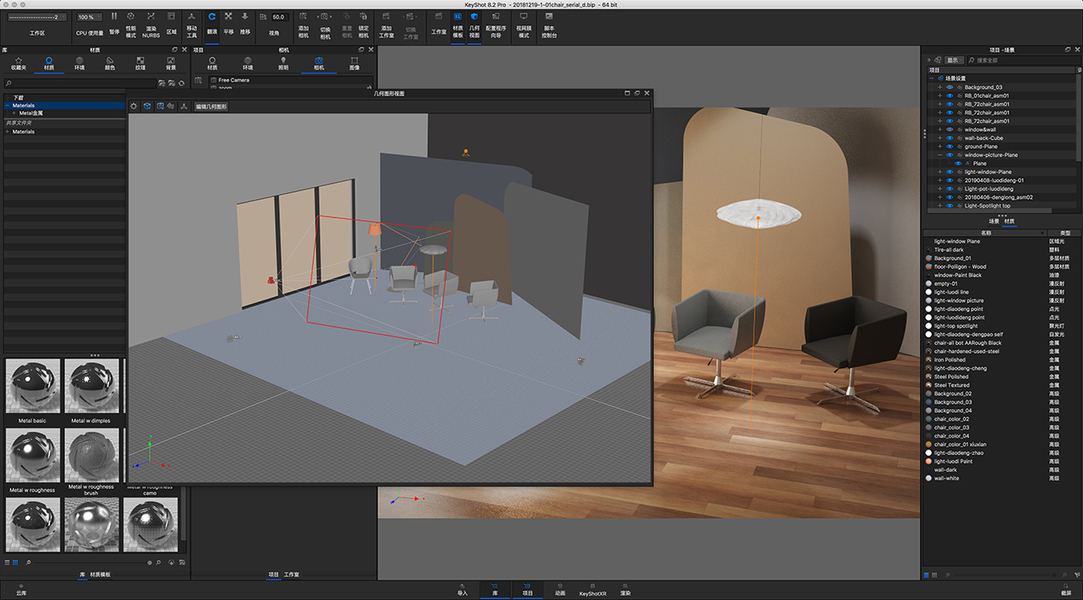Toggle visibility of window&wall item
1083x600 pixels.
(x=949, y=129)
